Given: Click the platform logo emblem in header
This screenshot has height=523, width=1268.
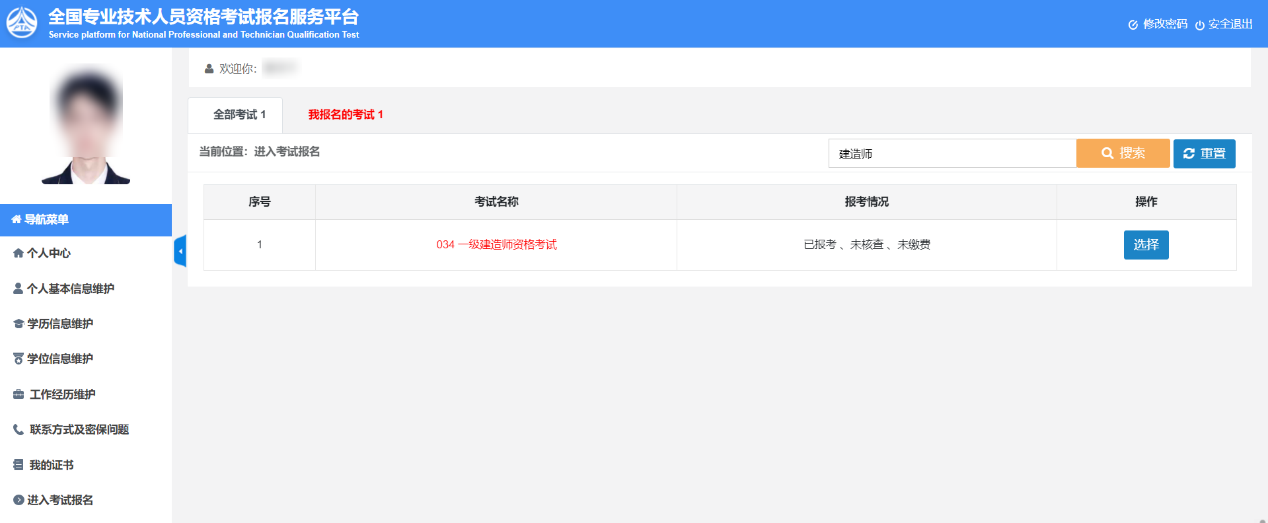Looking at the screenshot, I should click(23, 23).
